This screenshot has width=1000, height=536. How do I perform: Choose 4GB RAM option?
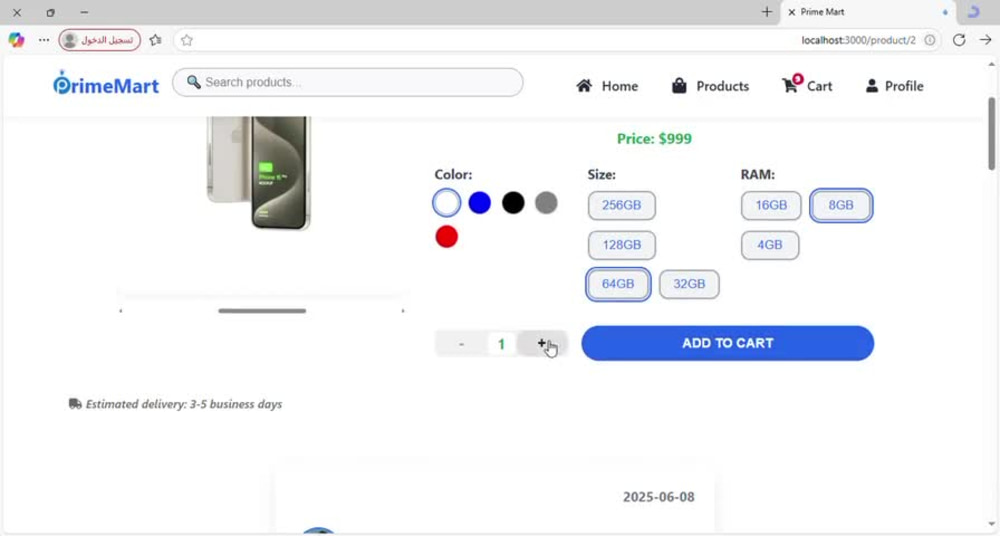pos(770,245)
